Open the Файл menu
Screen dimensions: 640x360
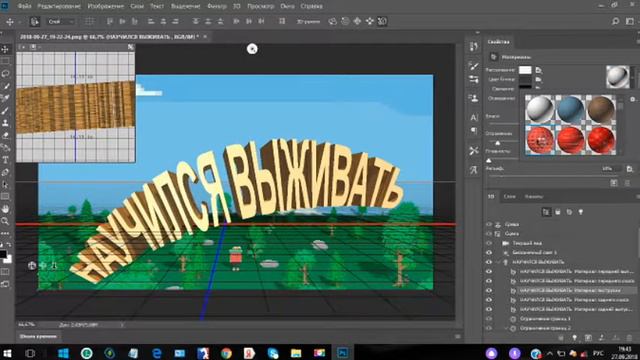24,6
